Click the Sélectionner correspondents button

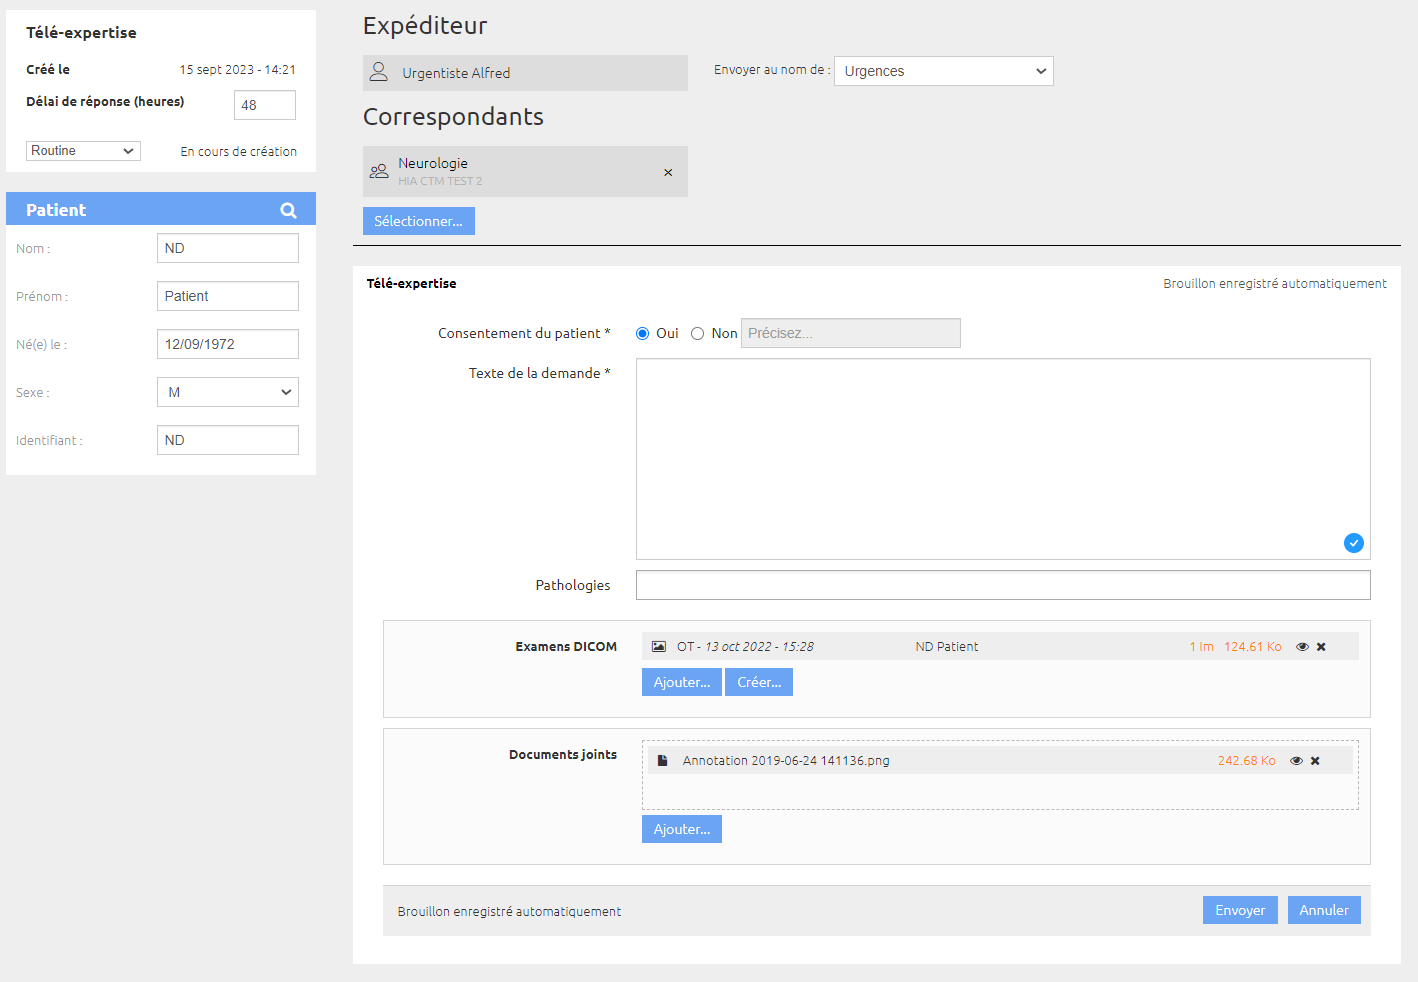click(x=419, y=221)
